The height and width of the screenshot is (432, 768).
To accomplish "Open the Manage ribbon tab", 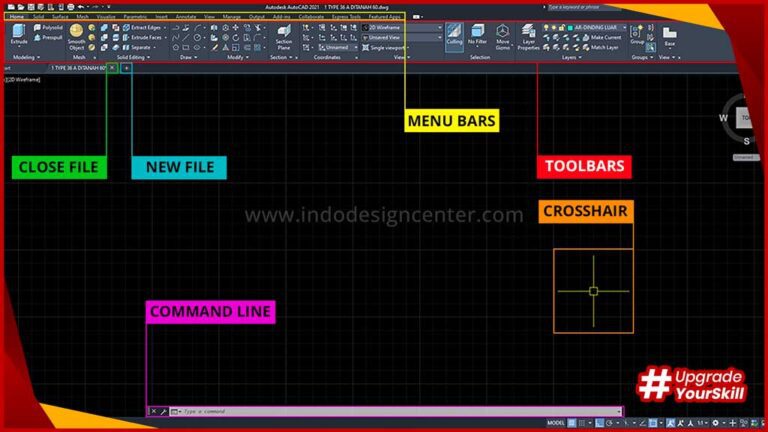I will tap(232, 17).
